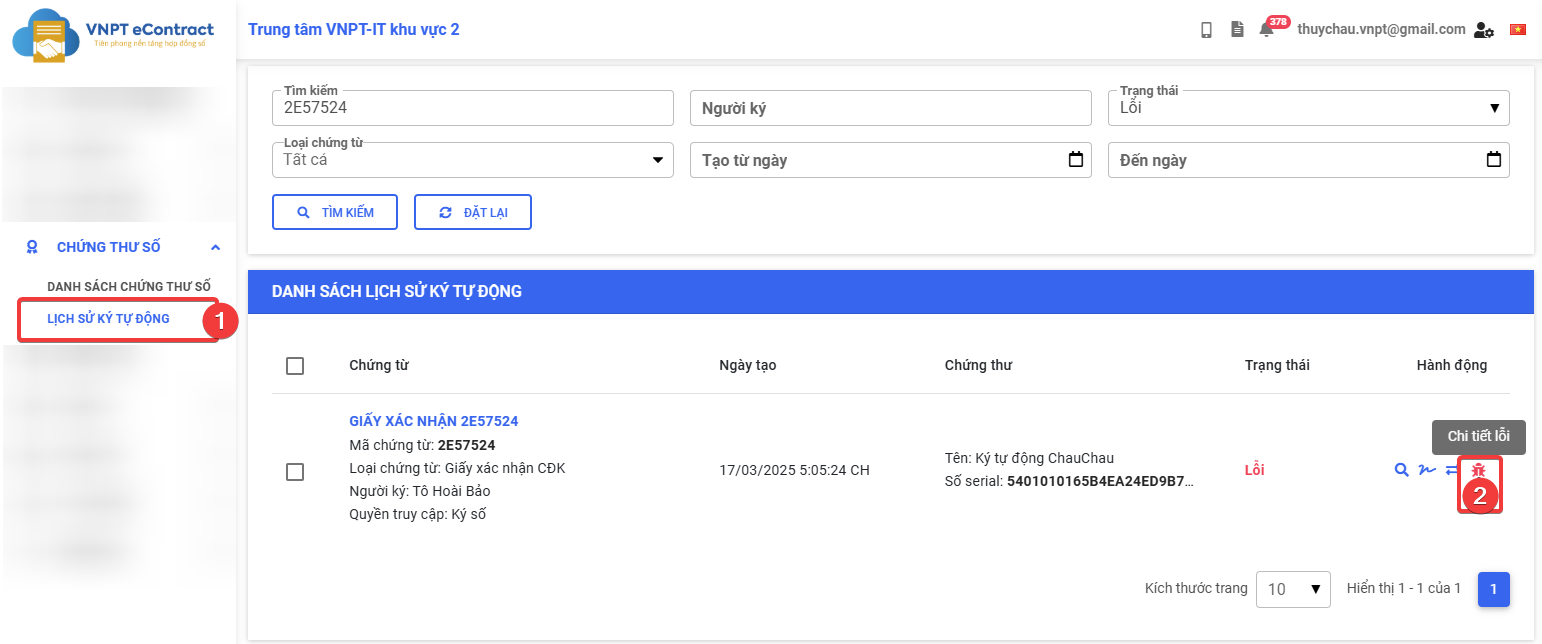1542x644 pixels.
Task: Collapse the CHỨNG THƯ SỐ menu chevron
Action: (x=215, y=247)
